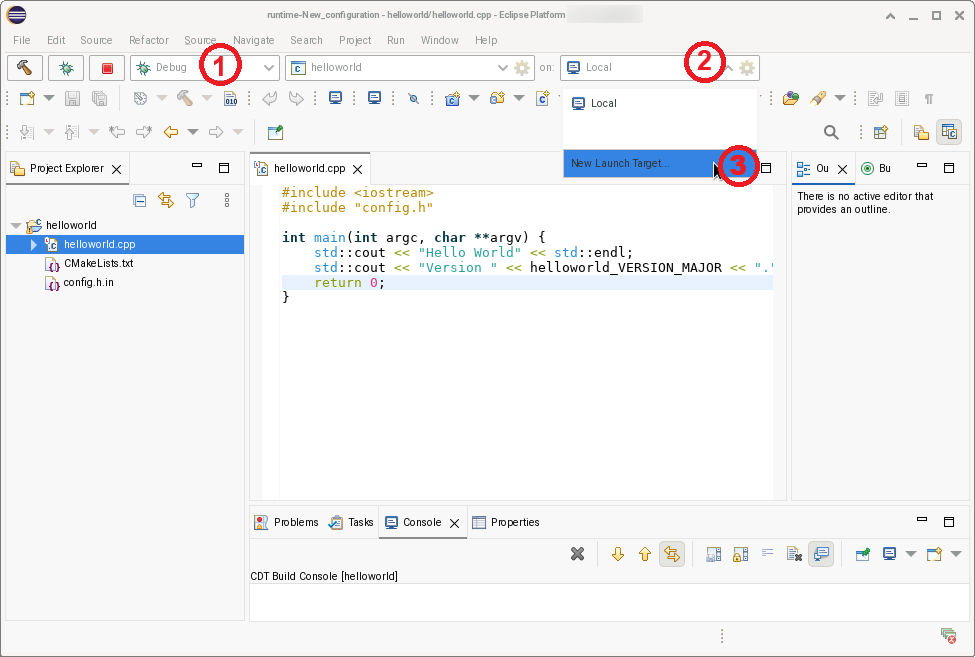Toggle Link with Editor in Project Explorer
This screenshot has width=975, height=657.
[166, 200]
